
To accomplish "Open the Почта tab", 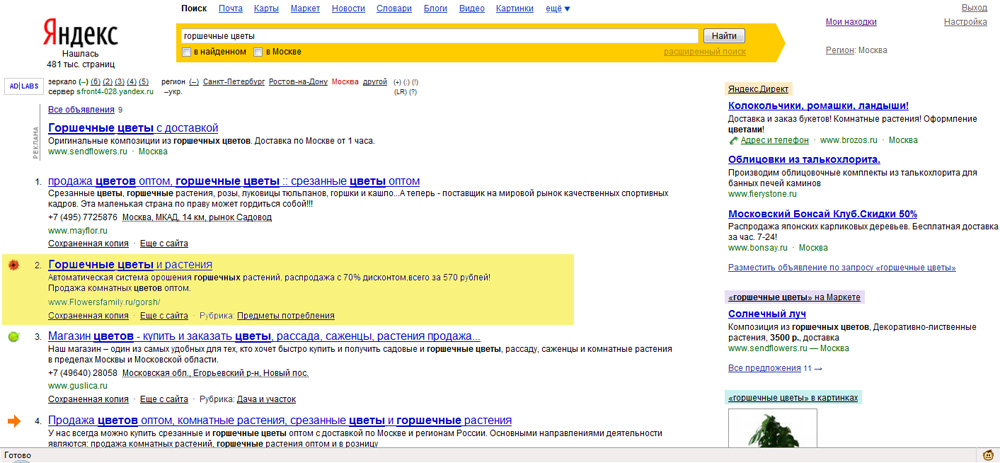I will (x=230, y=8).
